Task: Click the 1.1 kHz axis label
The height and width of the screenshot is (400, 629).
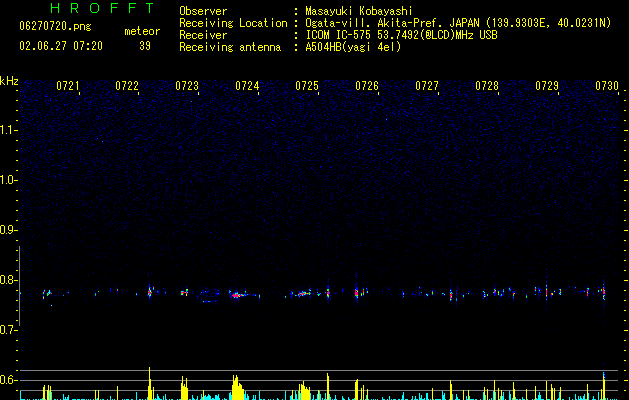Action: click(9, 130)
